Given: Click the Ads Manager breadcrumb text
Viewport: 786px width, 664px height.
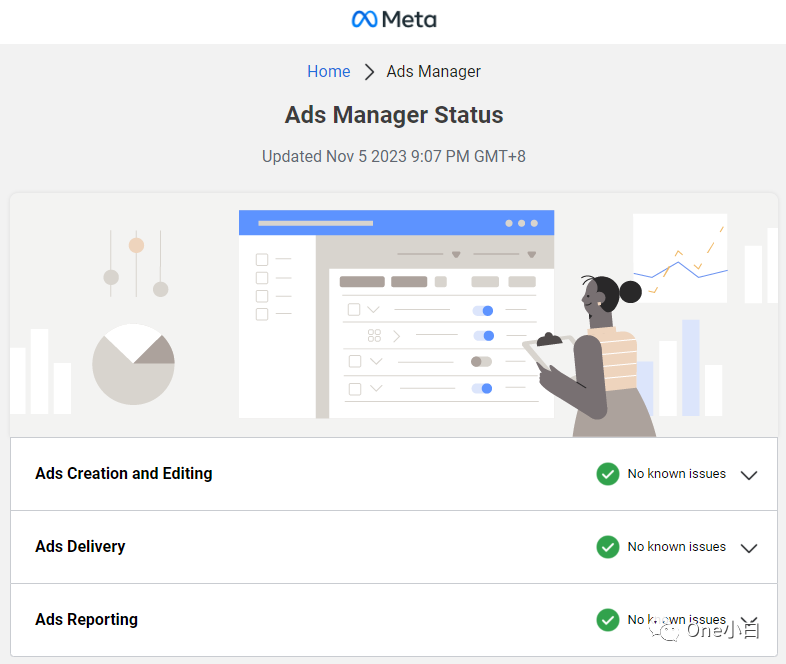Looking at the screenshot, I should [x=433, y=71].
